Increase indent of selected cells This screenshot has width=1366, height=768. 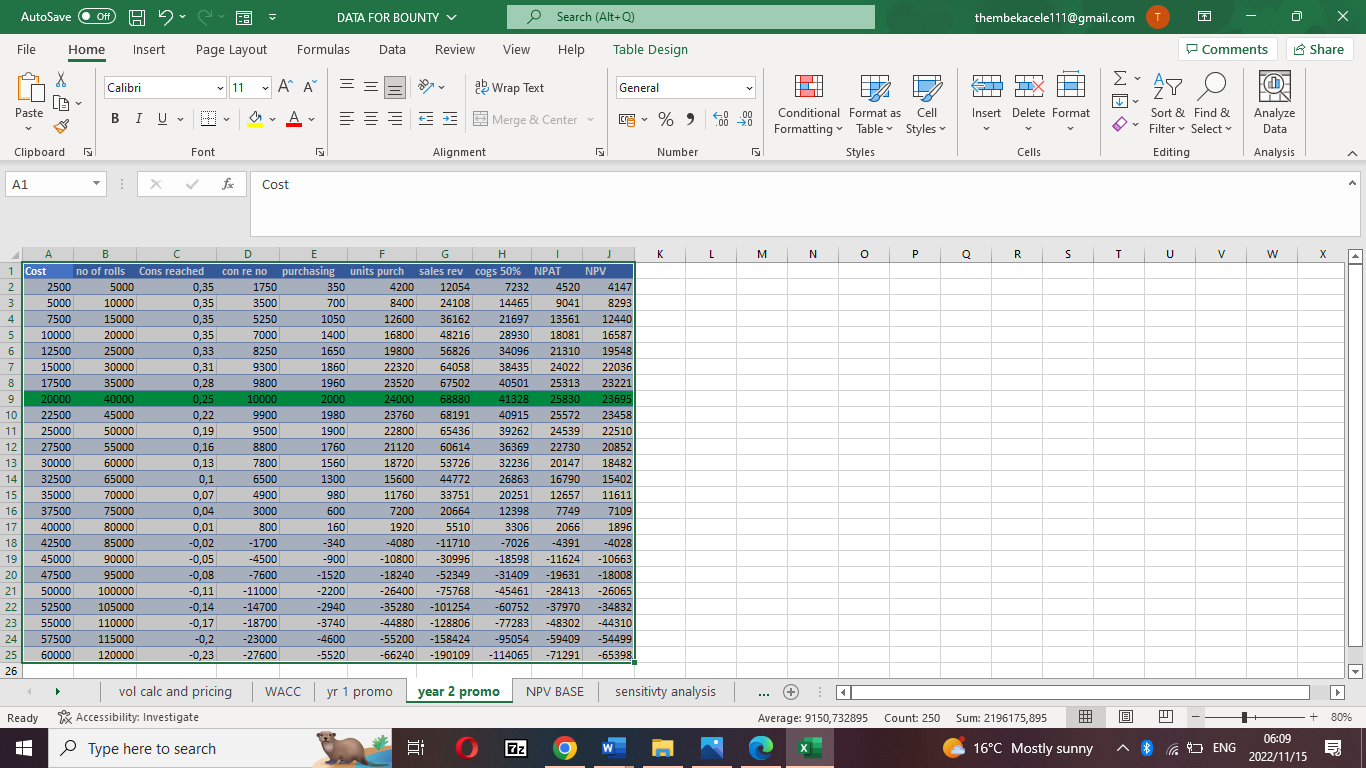coord(449,120)
